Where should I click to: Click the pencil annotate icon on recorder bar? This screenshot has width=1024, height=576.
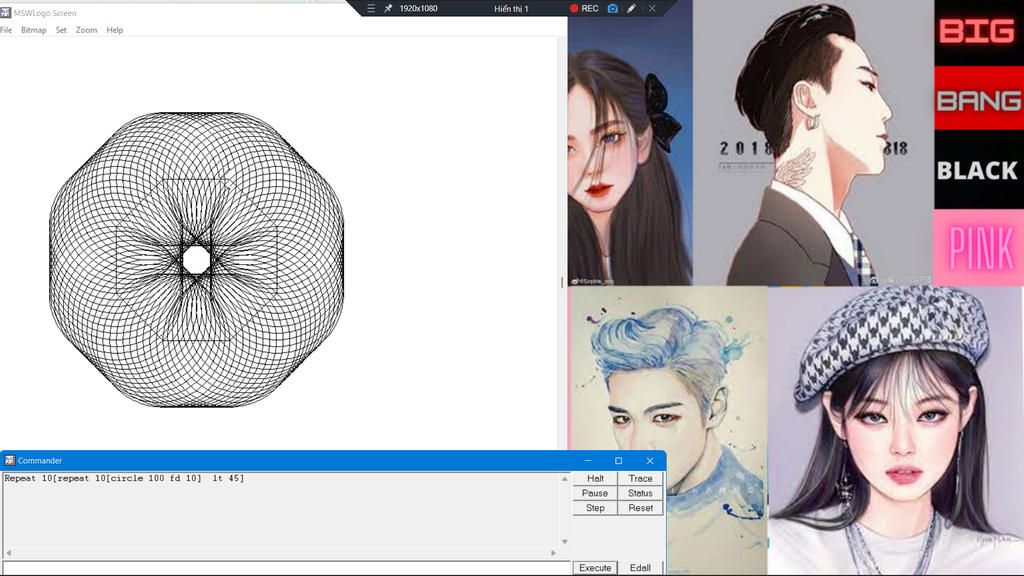tap(632, 8)
